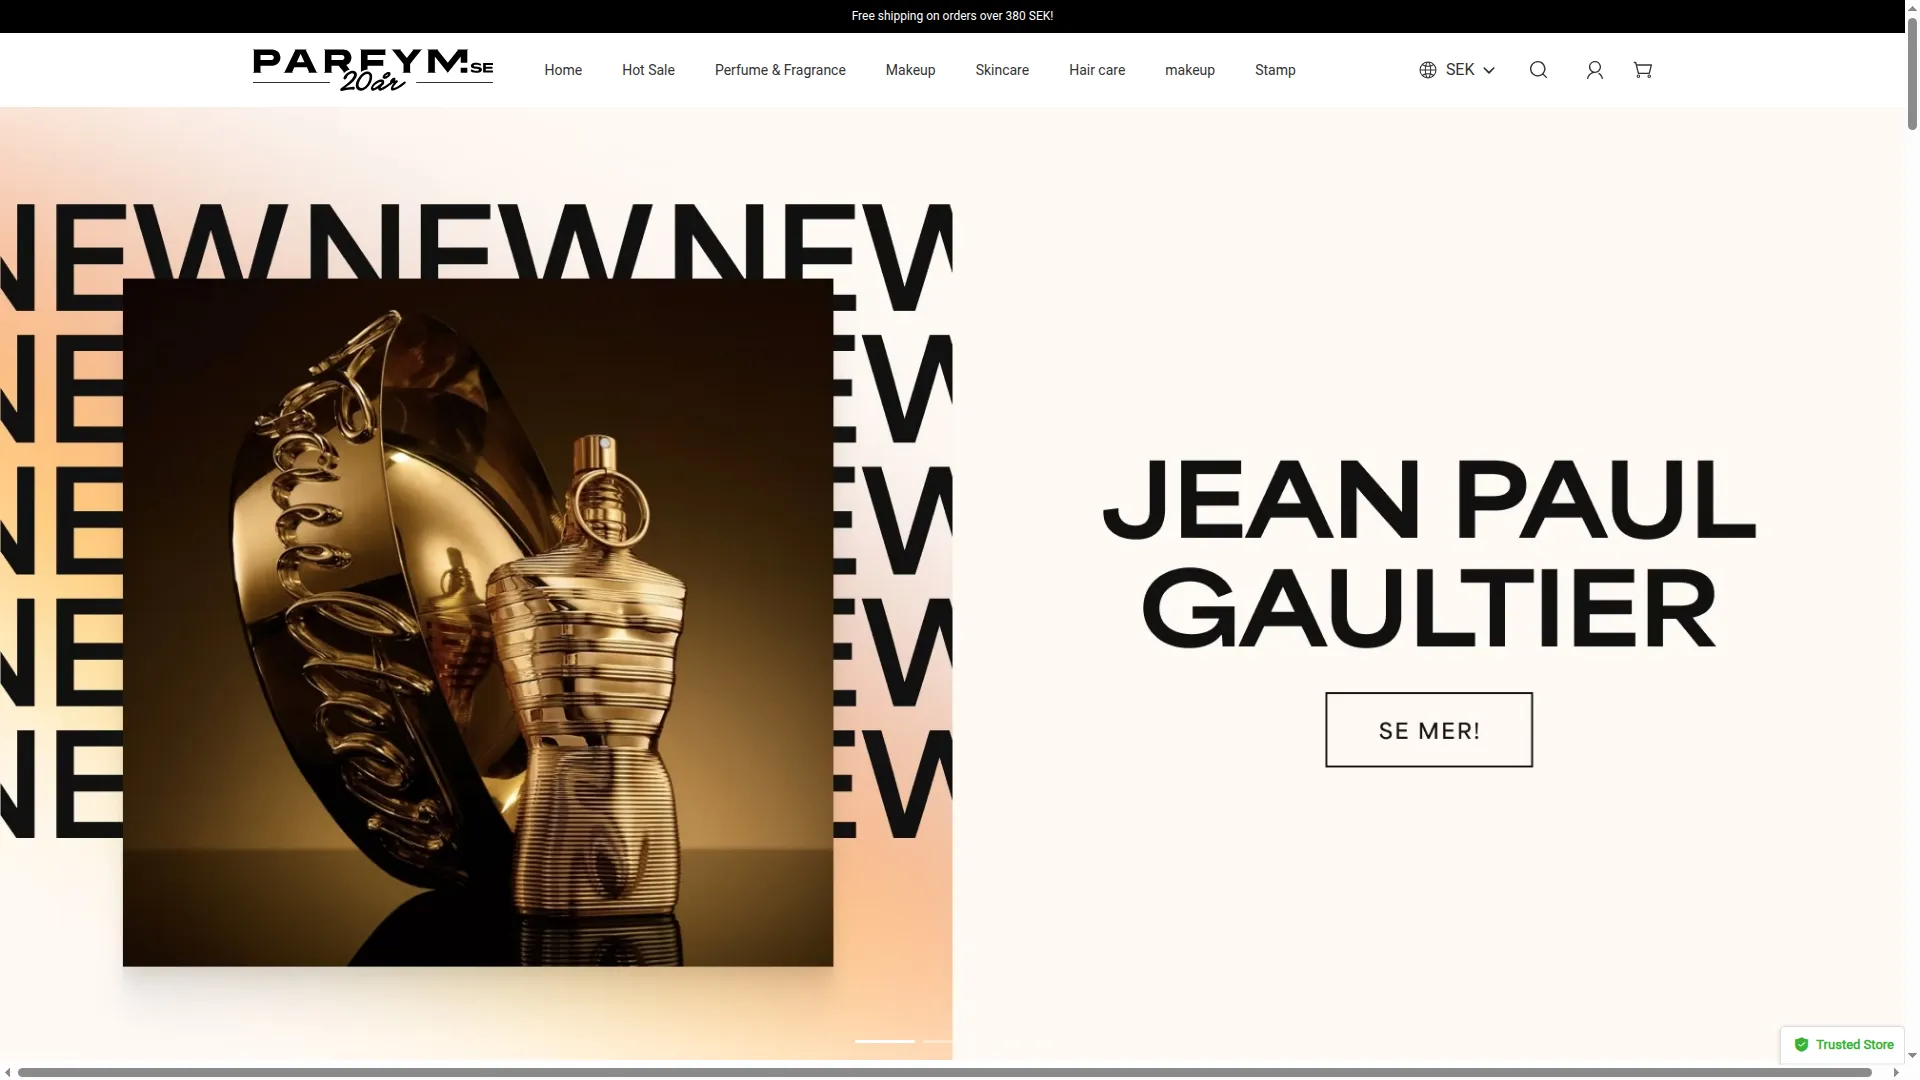Select the capitalized Makeup menu item
1920x1080 pixels.
coord(910,70)
